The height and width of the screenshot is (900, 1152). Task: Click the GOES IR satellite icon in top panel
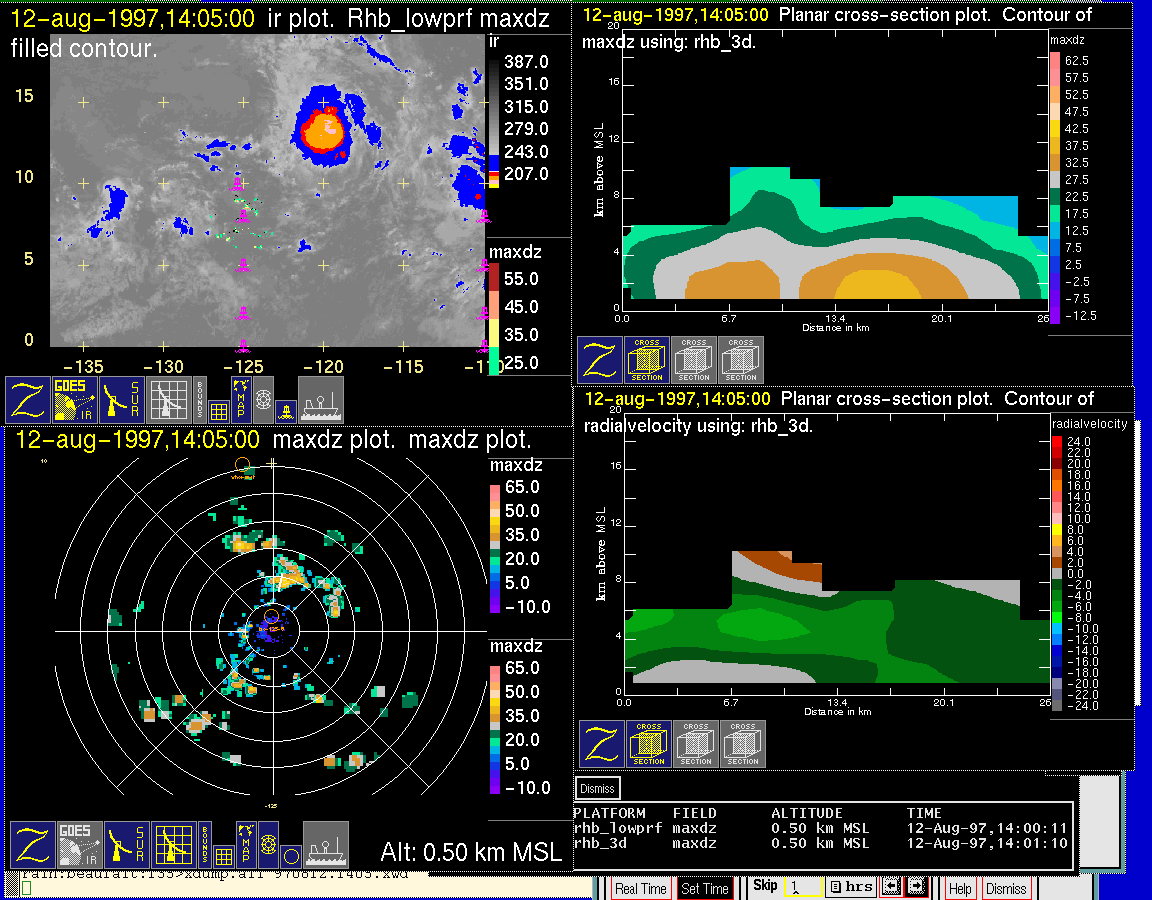(75, 400)
